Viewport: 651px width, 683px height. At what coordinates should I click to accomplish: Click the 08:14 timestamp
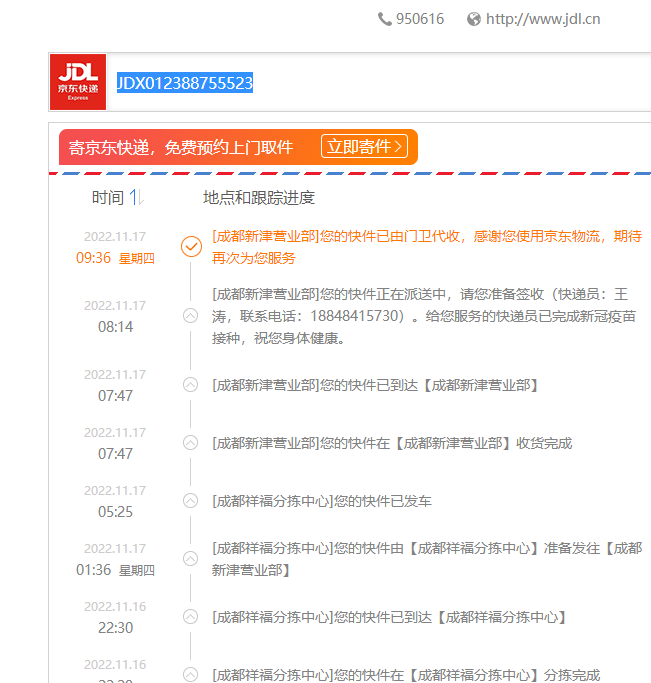click(115, 327)
